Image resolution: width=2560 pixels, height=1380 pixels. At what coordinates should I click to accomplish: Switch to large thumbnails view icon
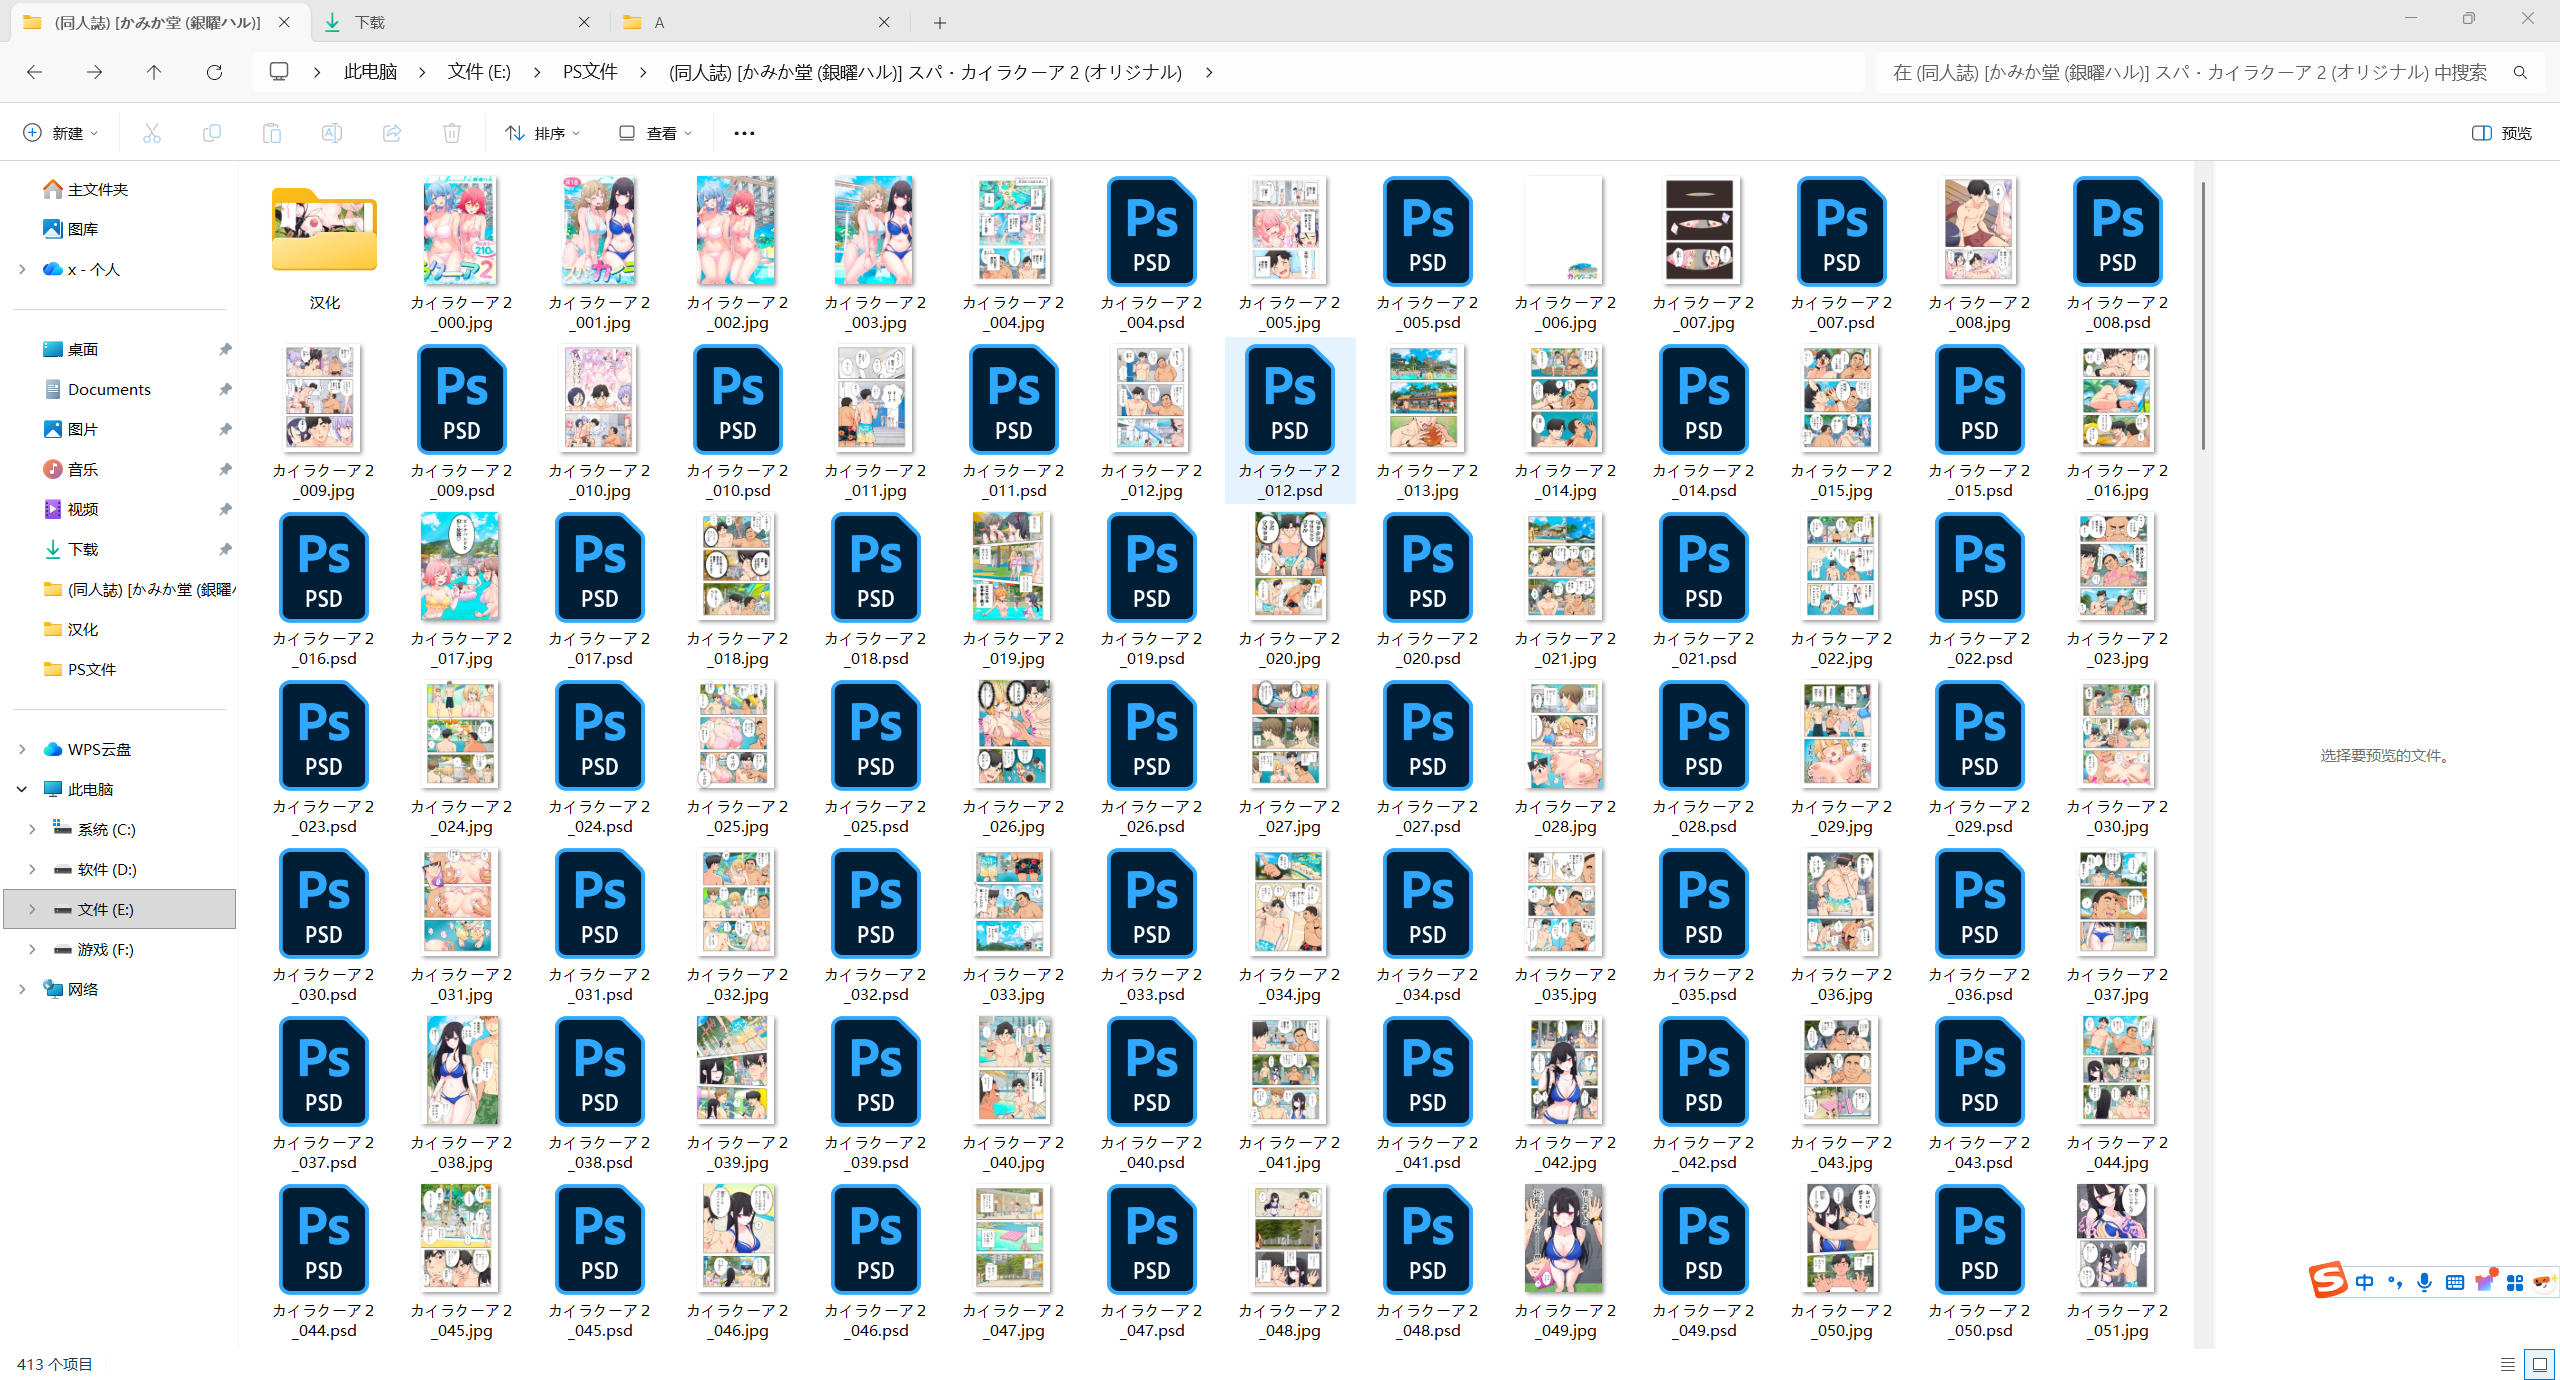(x=2539, y=1364)
